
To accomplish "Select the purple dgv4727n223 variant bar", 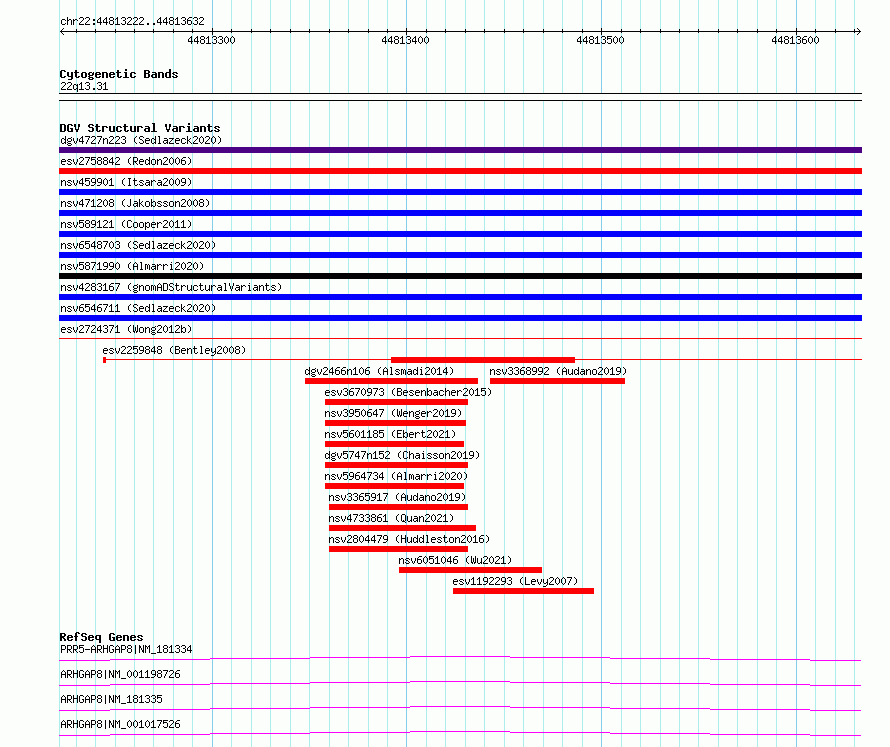I will pyautogui.click(x=460, y=150).
